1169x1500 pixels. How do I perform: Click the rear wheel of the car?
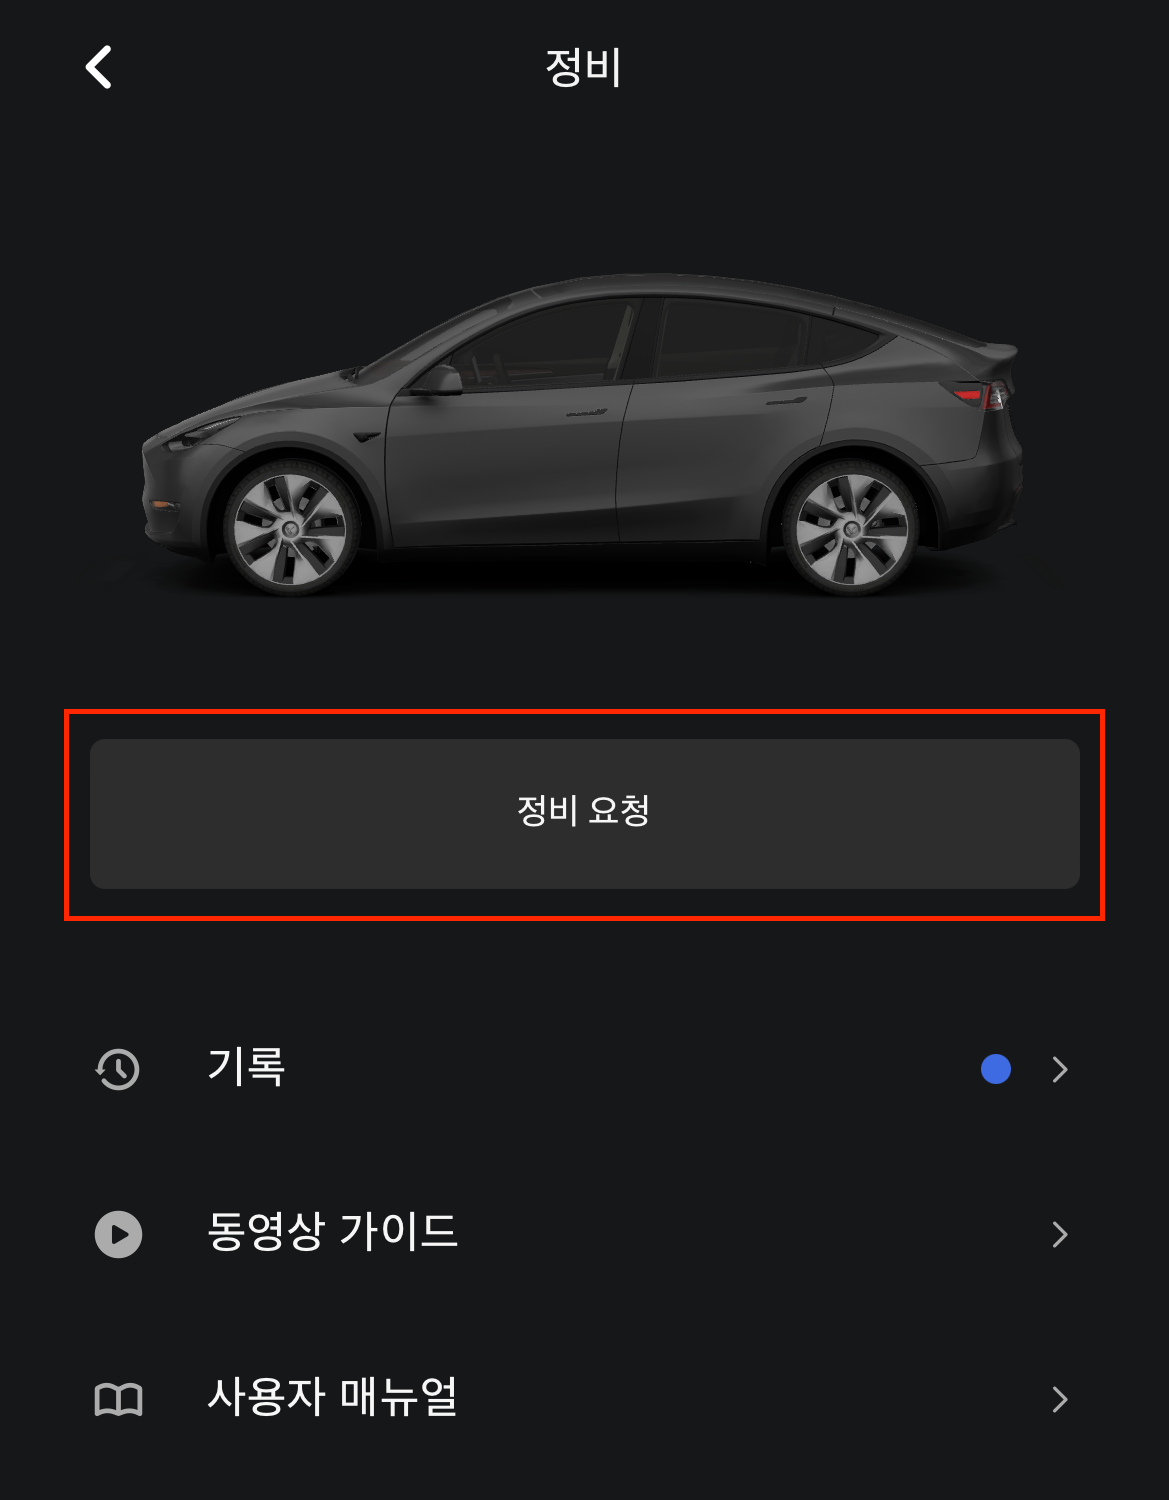tap(851, 527)
